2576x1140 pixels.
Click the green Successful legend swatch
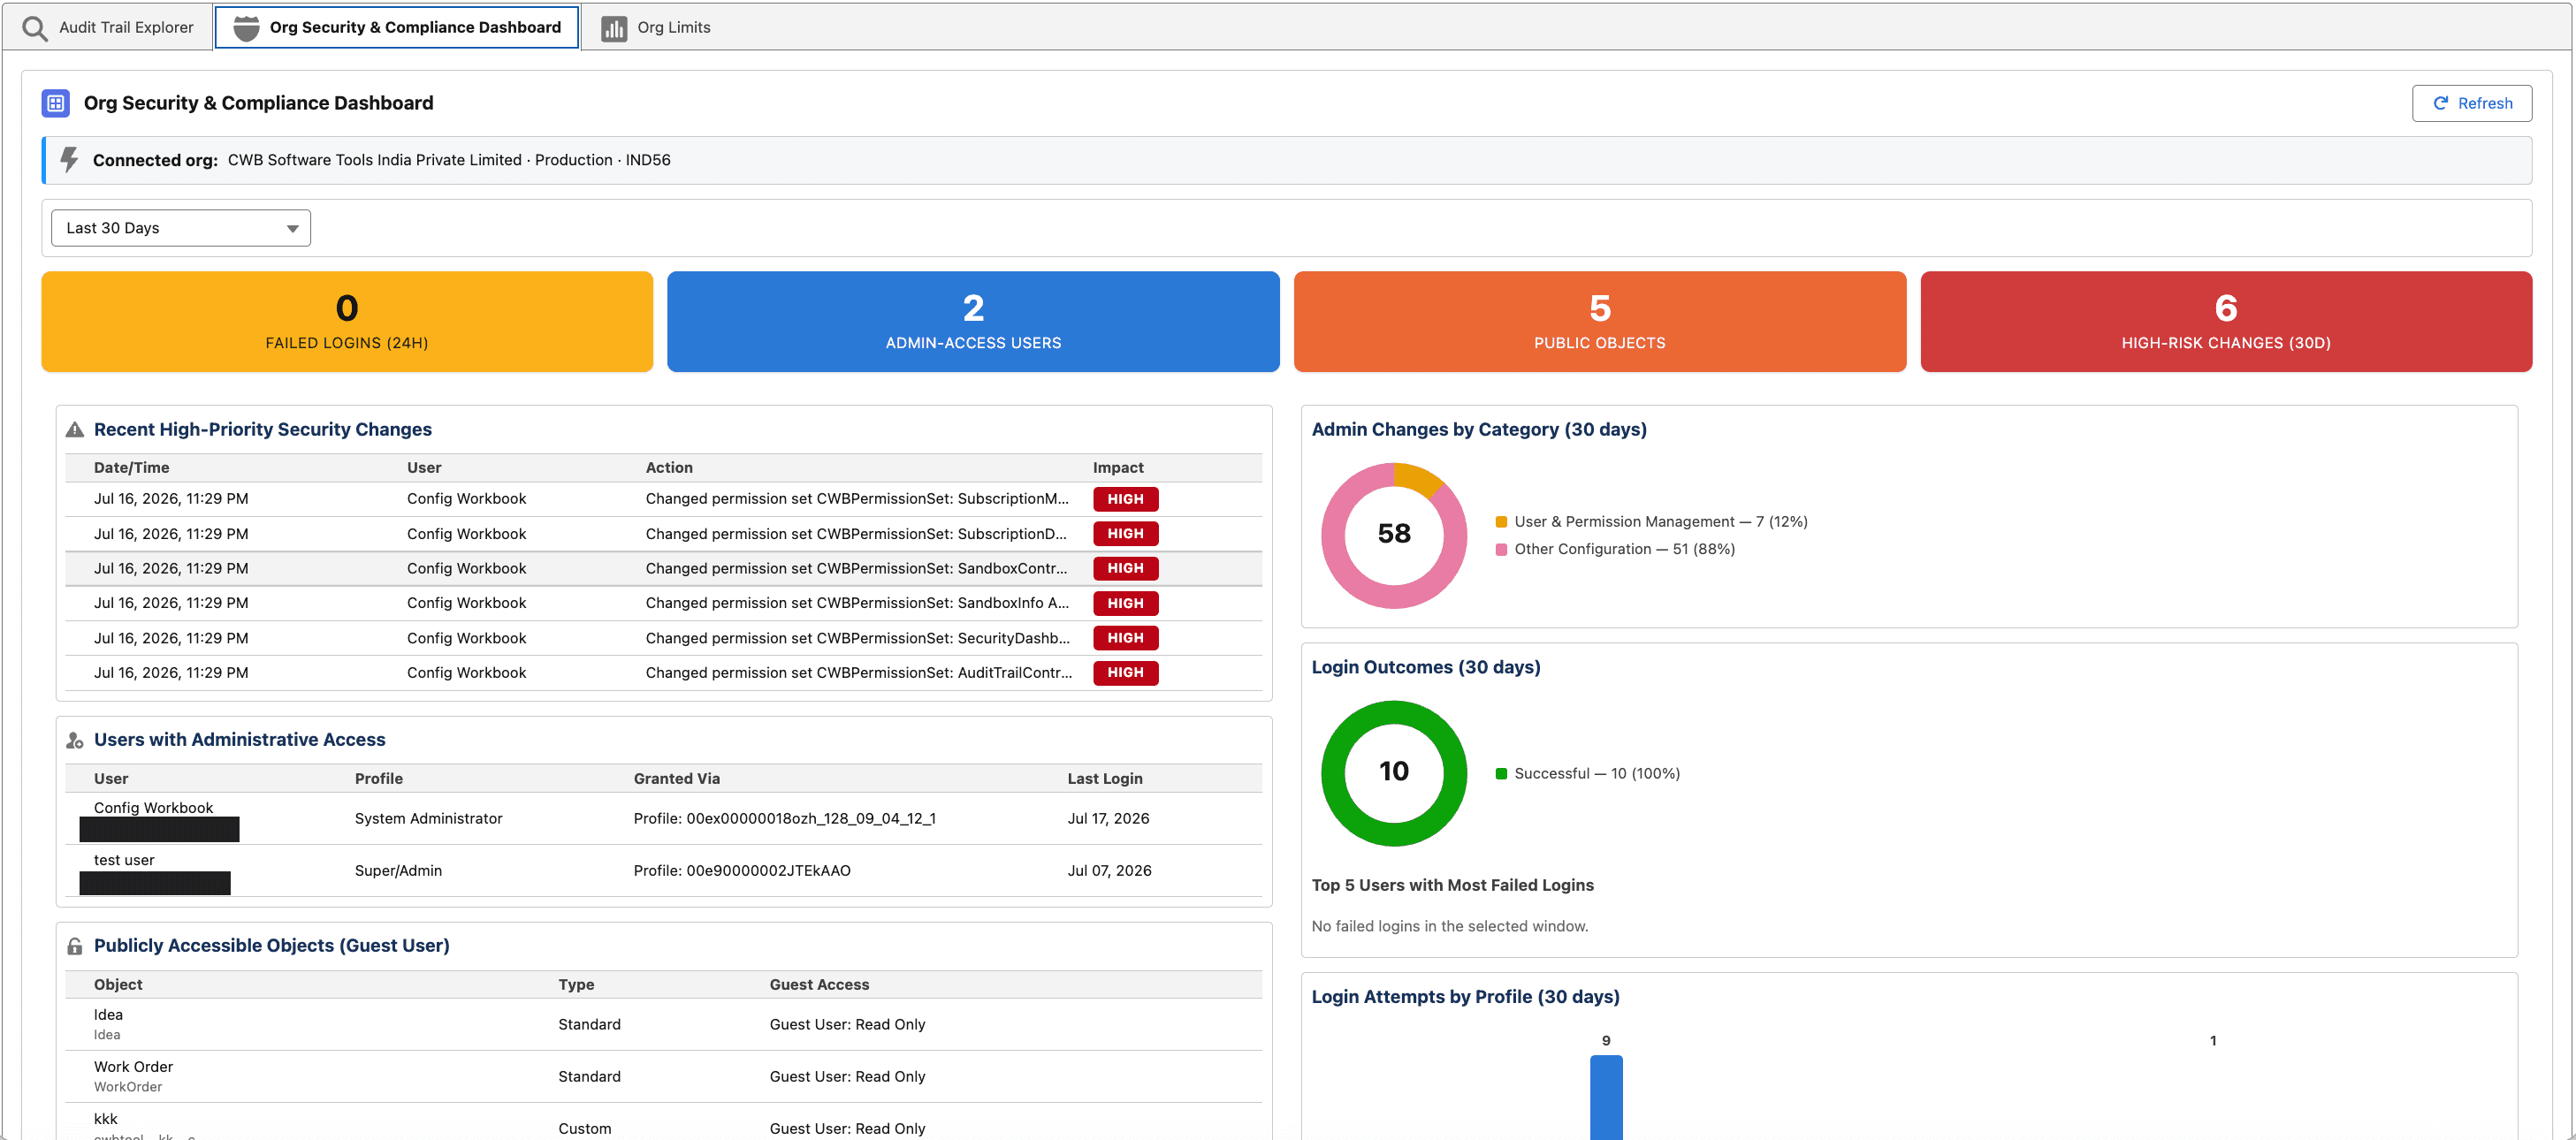(1501, 774)
